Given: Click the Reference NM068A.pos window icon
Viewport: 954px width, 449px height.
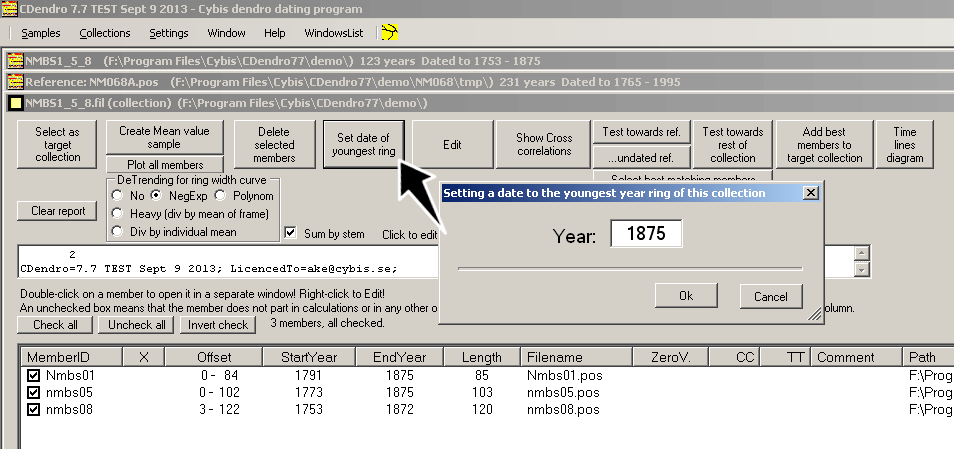Looking at the screenshot, I should pyautogui.click(x=15, y=82).
